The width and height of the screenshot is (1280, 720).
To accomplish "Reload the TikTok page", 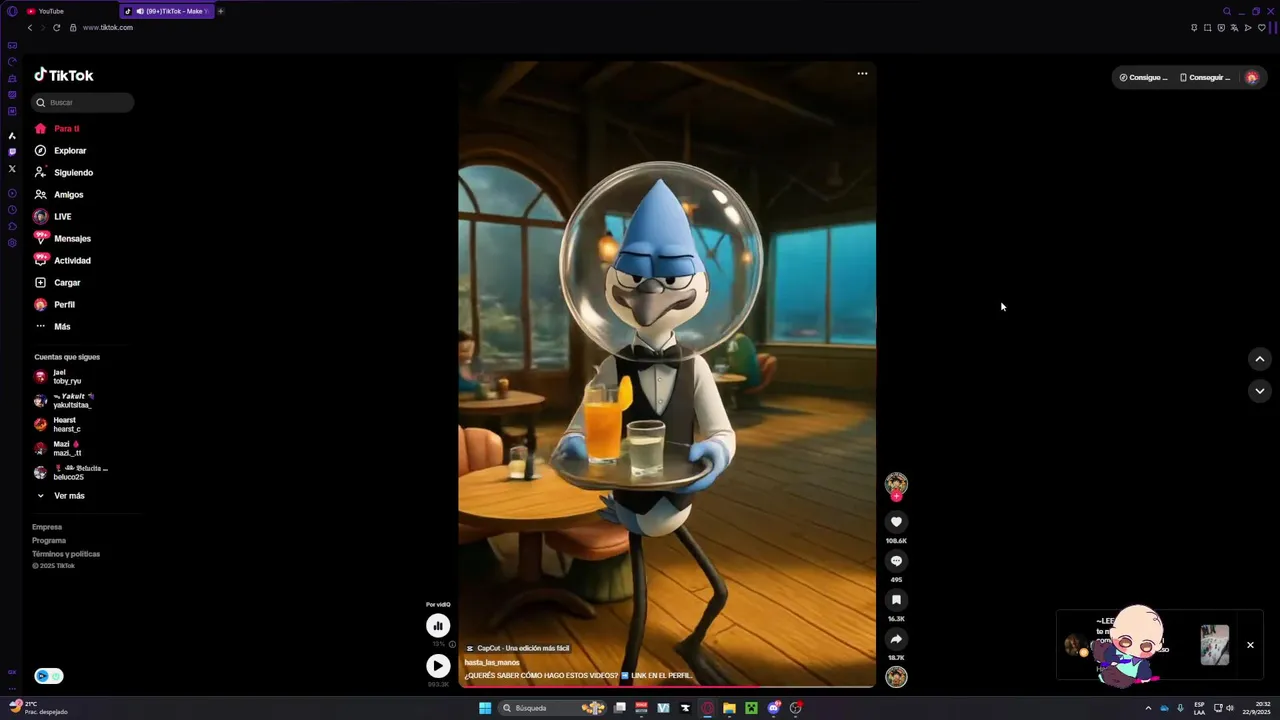I will (x=57, y=28).
